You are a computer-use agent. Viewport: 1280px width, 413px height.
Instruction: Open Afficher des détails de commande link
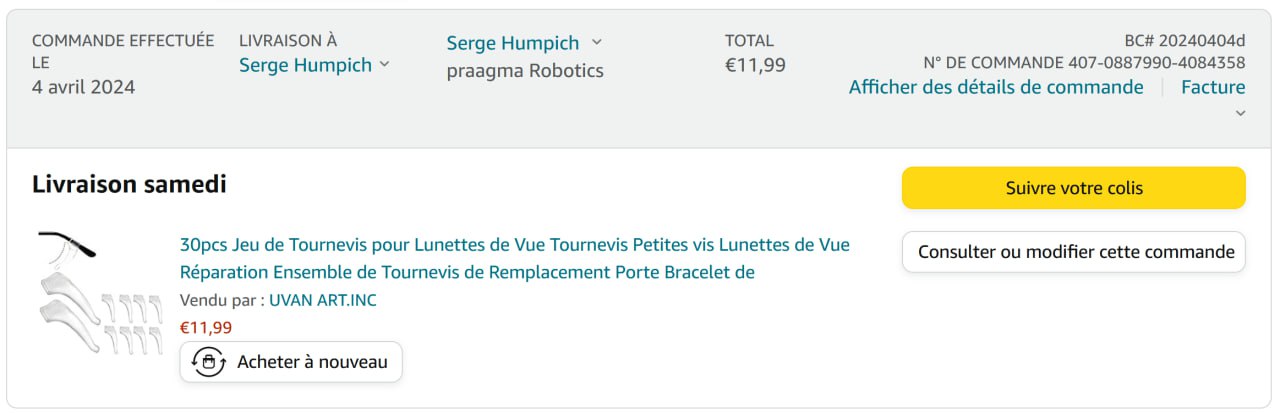click(995, 87)
